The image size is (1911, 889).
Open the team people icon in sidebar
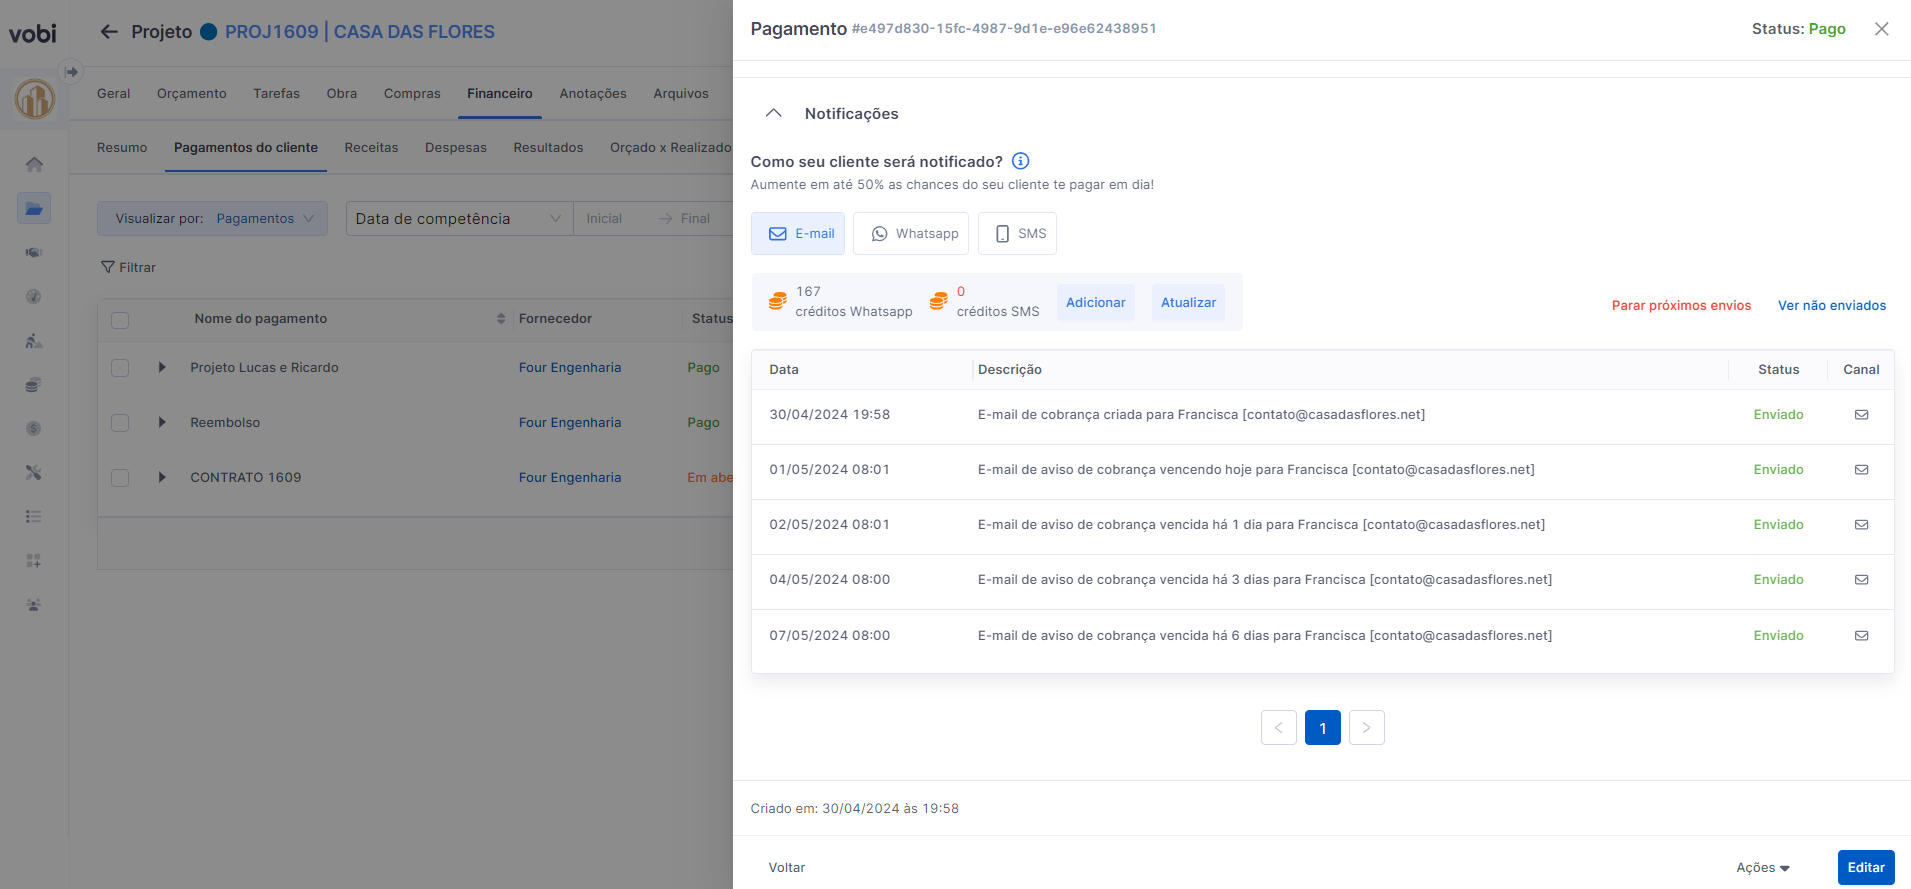(x=34, y=605)
